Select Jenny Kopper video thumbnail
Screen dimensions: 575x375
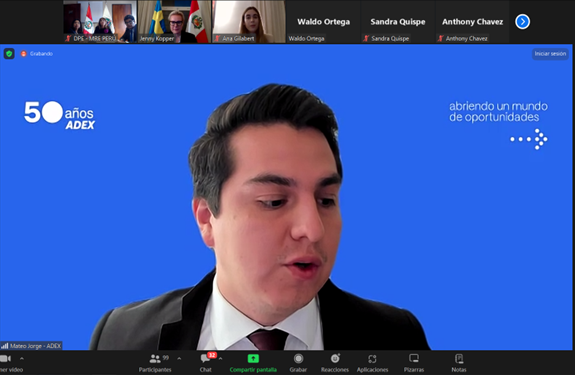click(174, 22)
